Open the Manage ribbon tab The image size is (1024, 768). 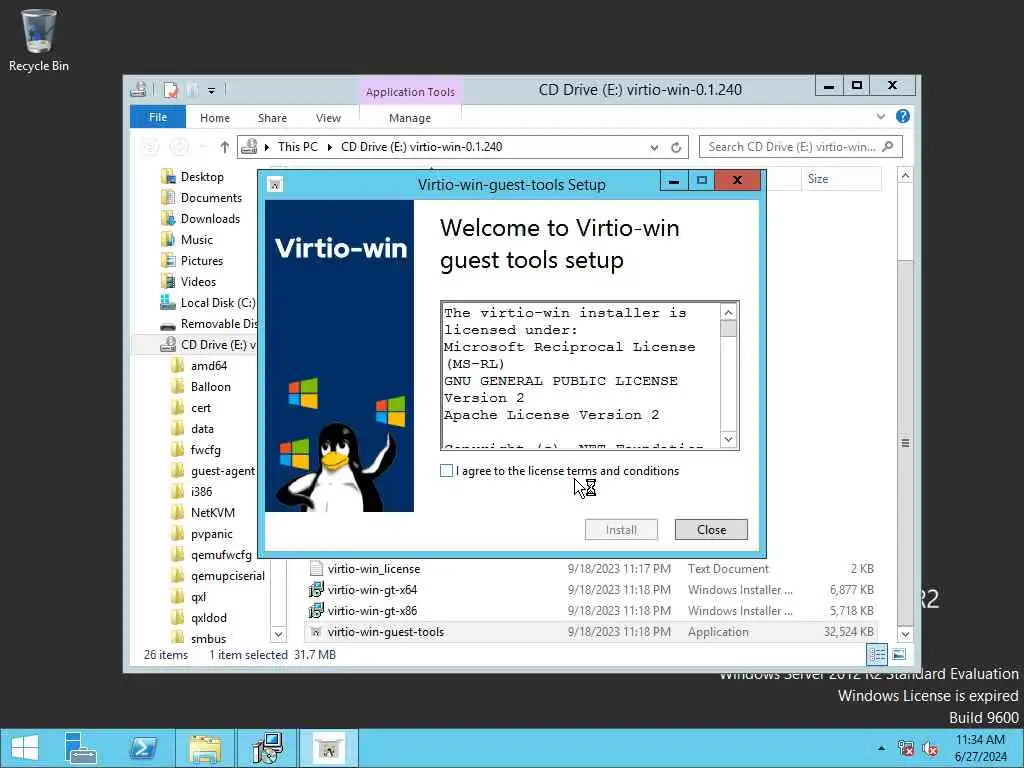click(410, 118)
